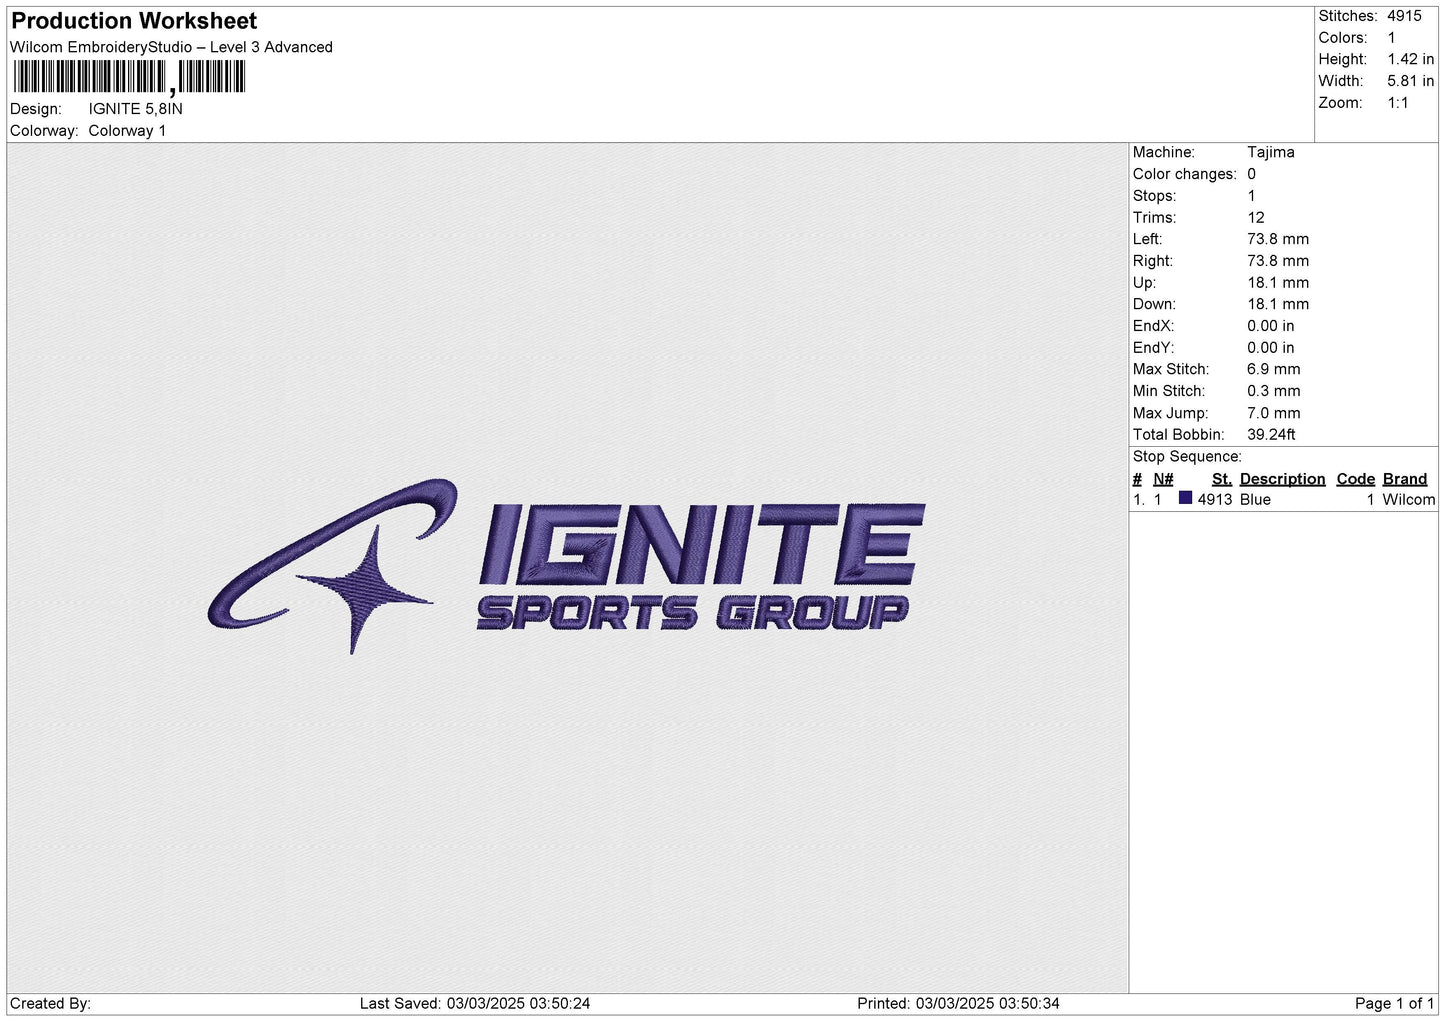Click the 'Color changes:' value 0
The height and width of the screenshot is (1021, 1445).
(1251, 174)
